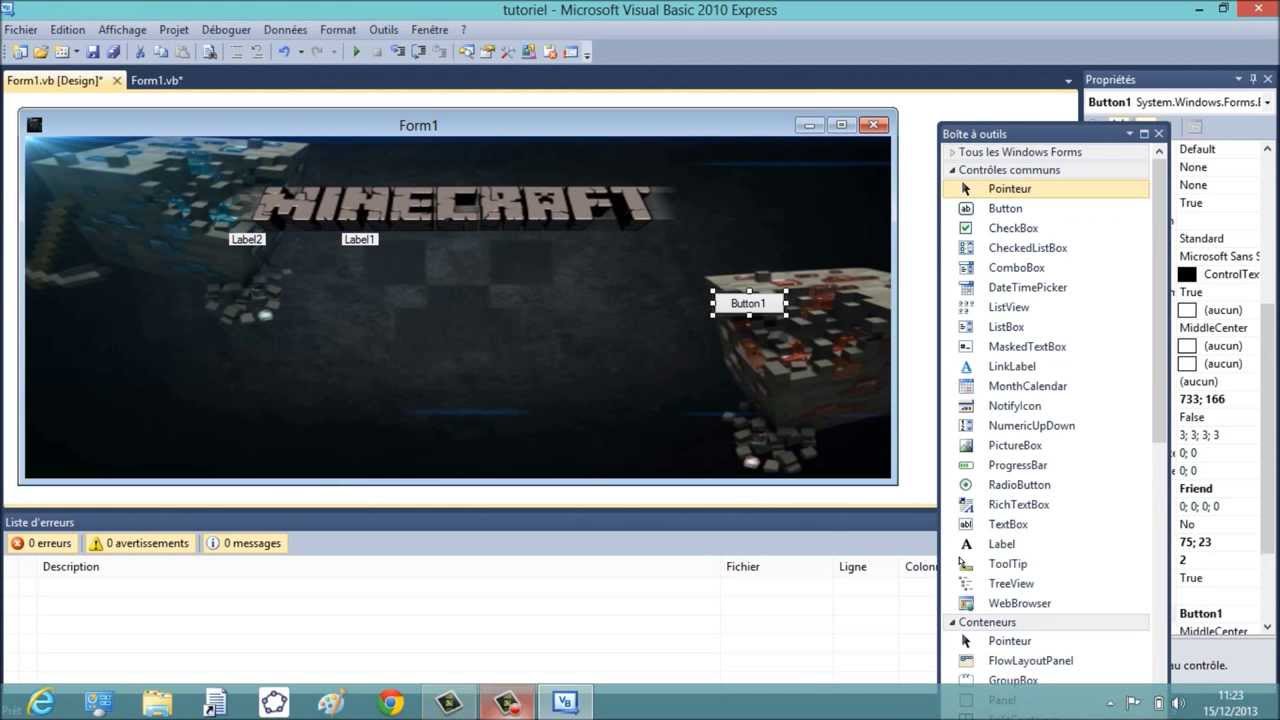
Task: Open the Propriétés panel options dropdown
Action: pyautogui.click(x=1238, y=79)
